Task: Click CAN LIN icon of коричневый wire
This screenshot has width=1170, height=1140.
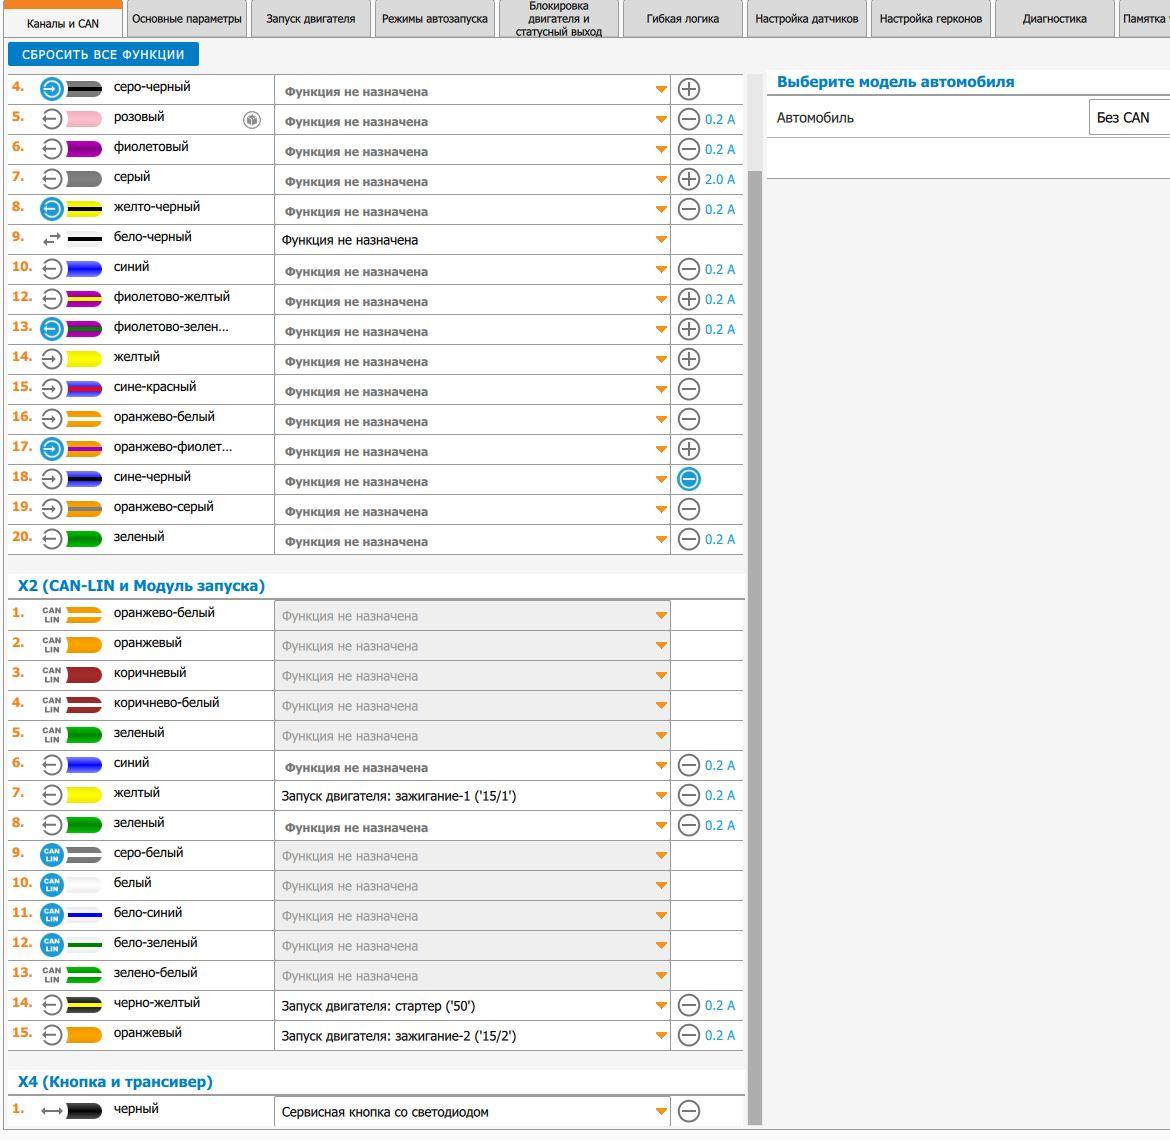Action: [x=51, y=675]
